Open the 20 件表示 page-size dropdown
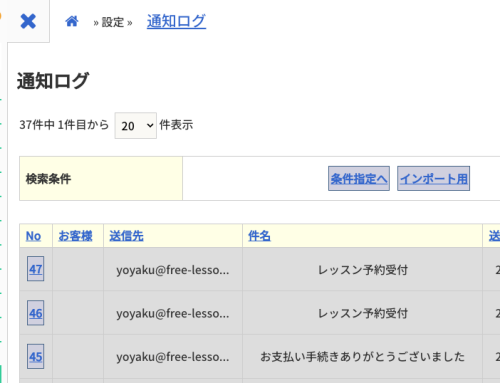The height and width of the screenshot is (383, 500). click(x=136, y=126)
